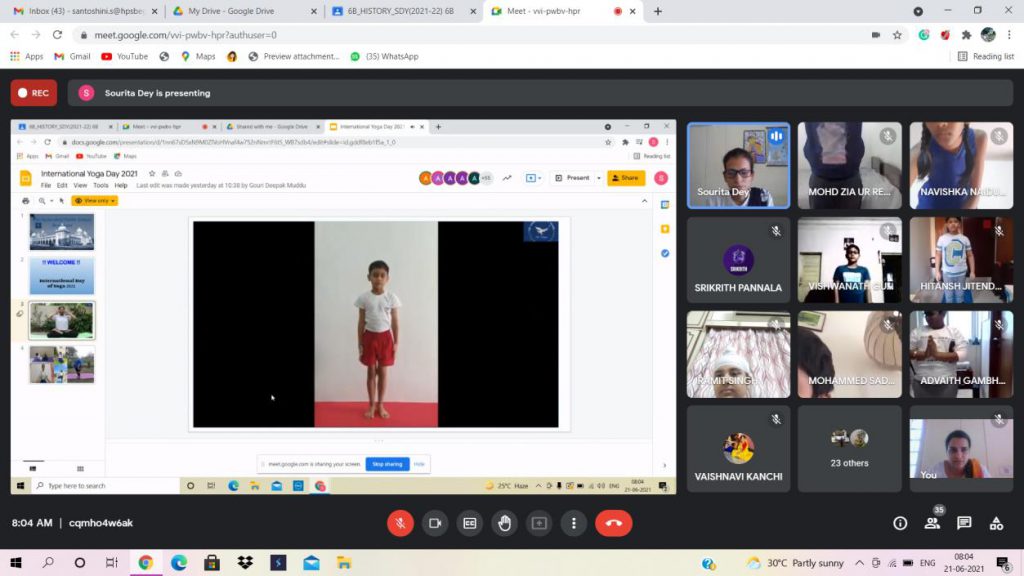Toggle the camera on or off
The width and height of the screenshot is (1024, 576).
point(435,523)
